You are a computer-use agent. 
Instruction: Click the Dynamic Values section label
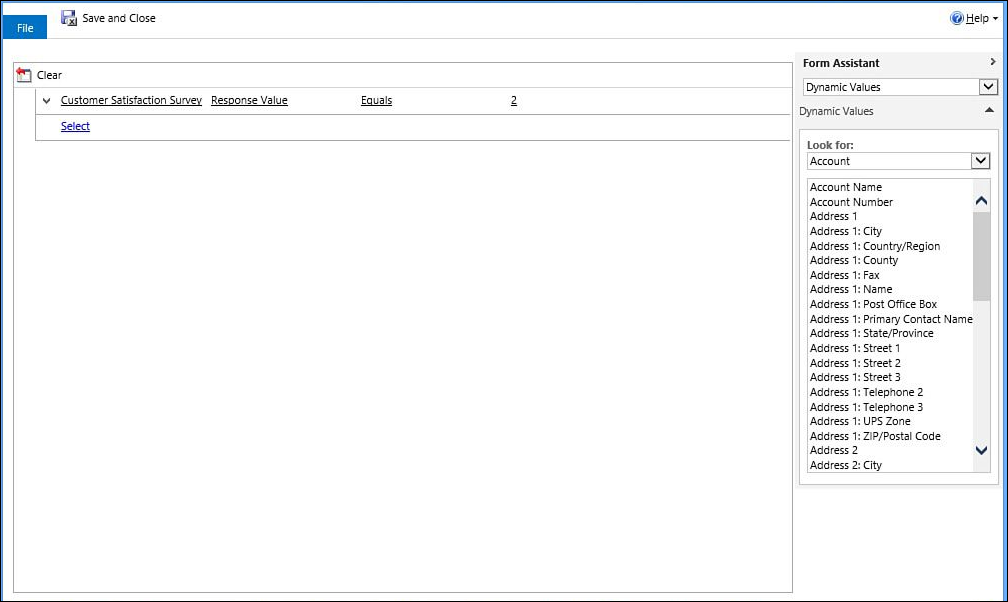click(x=836, y=111)
